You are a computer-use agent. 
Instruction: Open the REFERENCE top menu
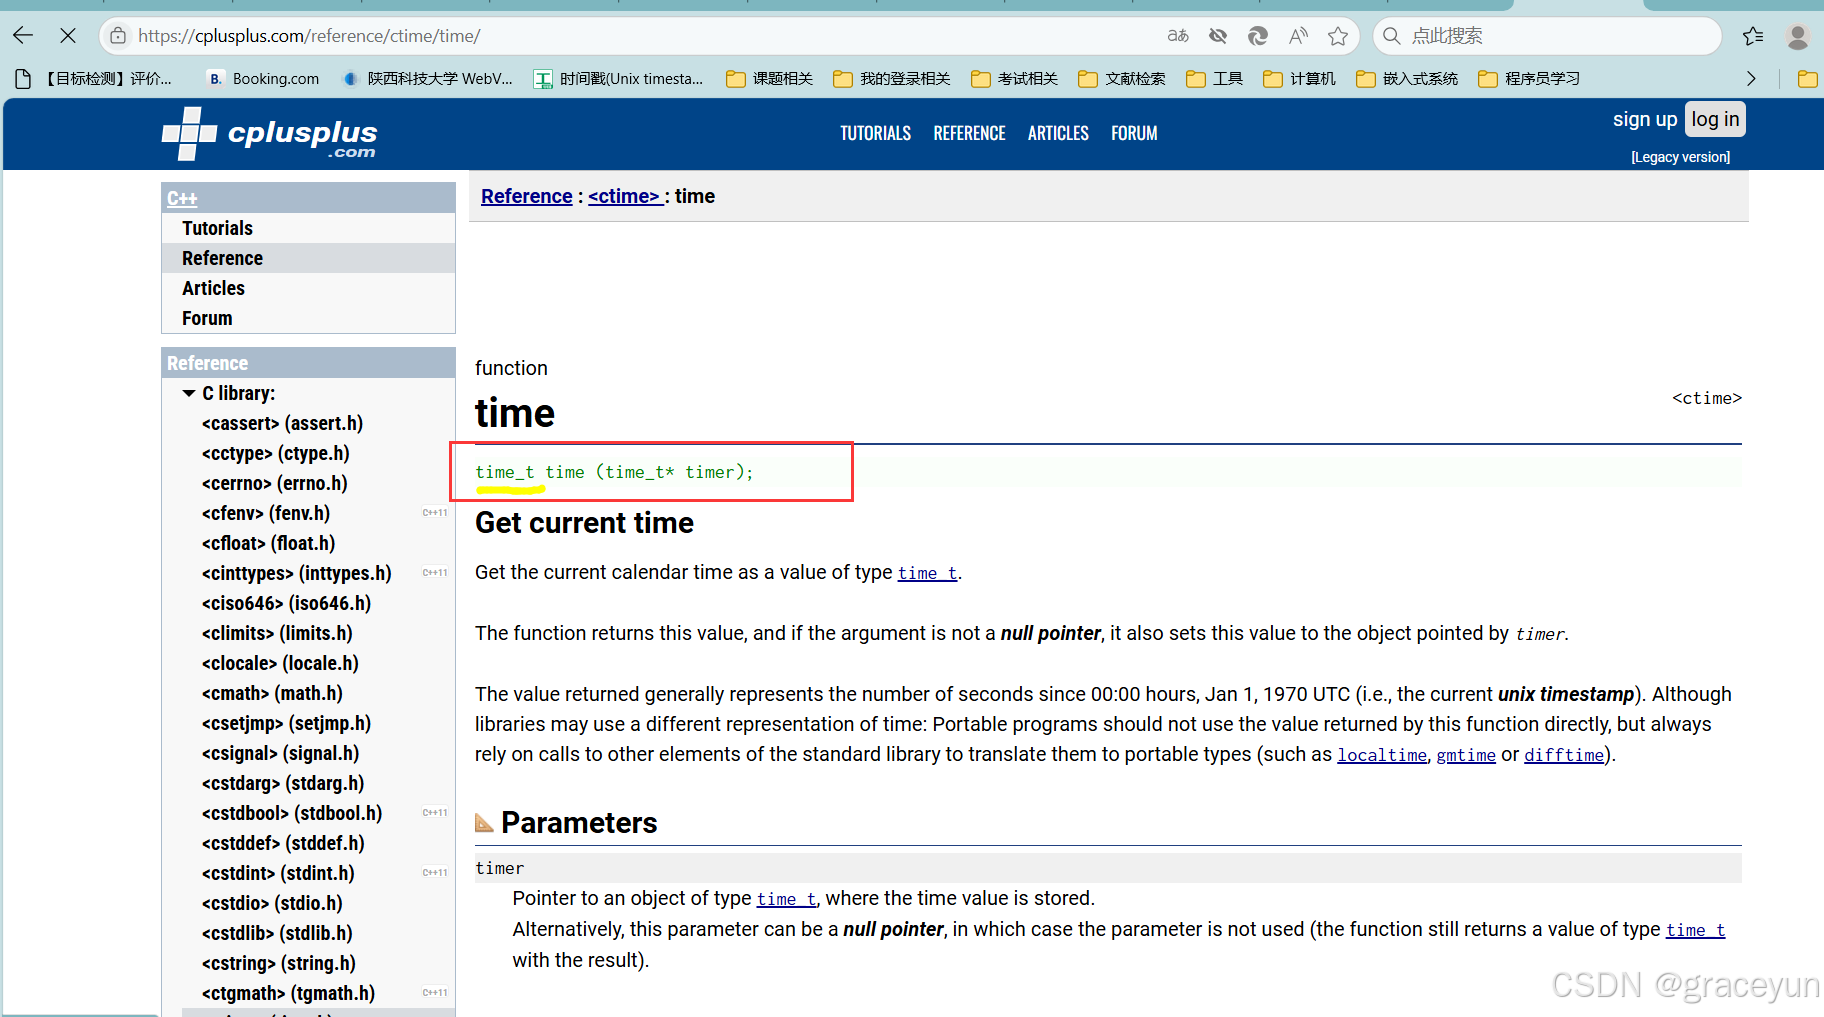[969, 133]
